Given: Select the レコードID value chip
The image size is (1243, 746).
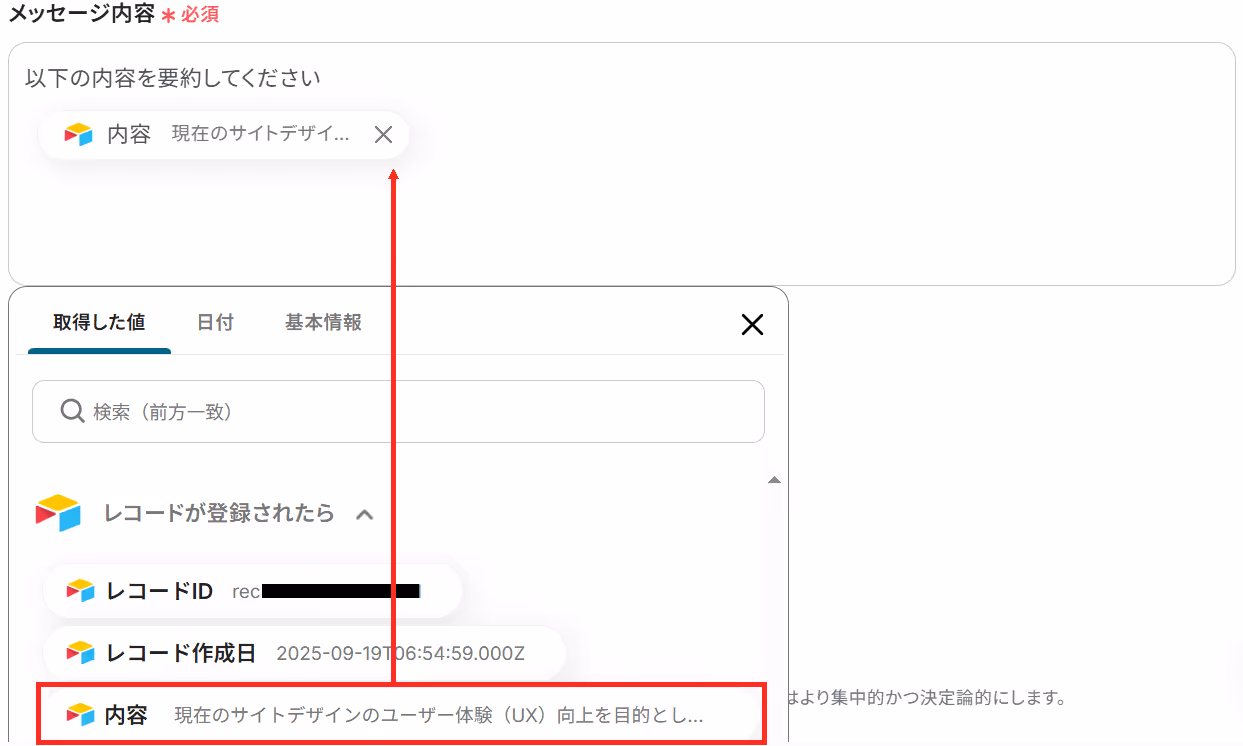Looking at the screenshot, I should click(252, 591).
